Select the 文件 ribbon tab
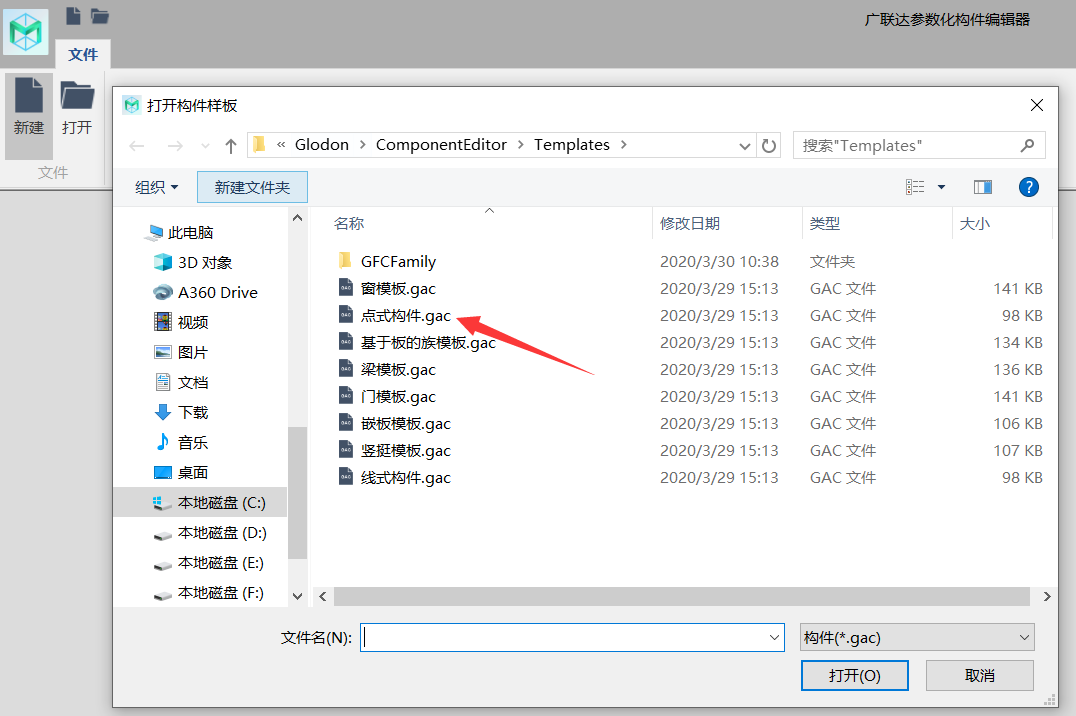 83,54
